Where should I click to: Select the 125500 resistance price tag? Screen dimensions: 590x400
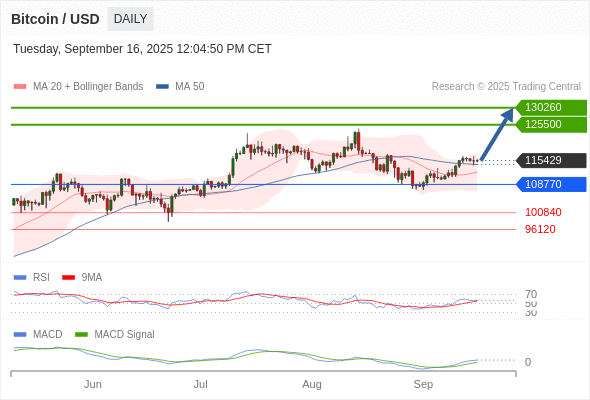point(551,125)
